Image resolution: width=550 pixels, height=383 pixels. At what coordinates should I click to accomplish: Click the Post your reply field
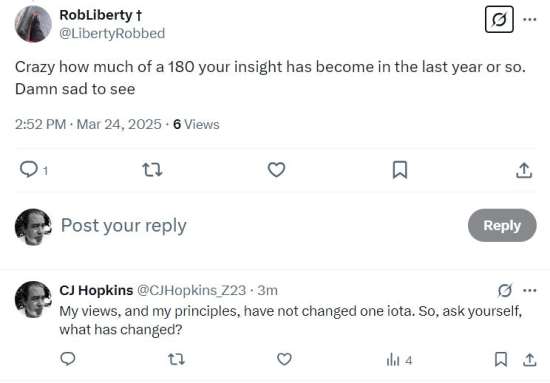[260, 225]
